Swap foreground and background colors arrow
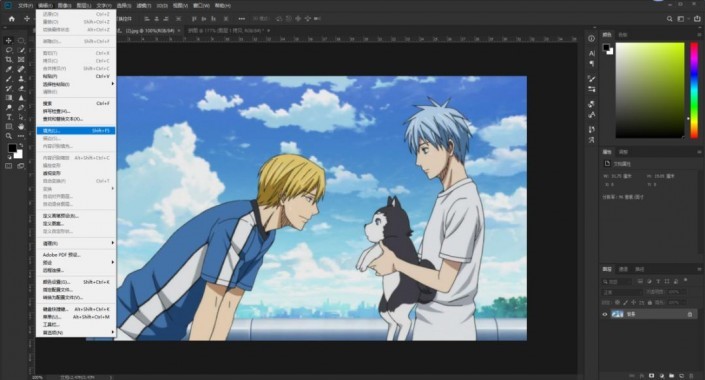 (21, 145)
